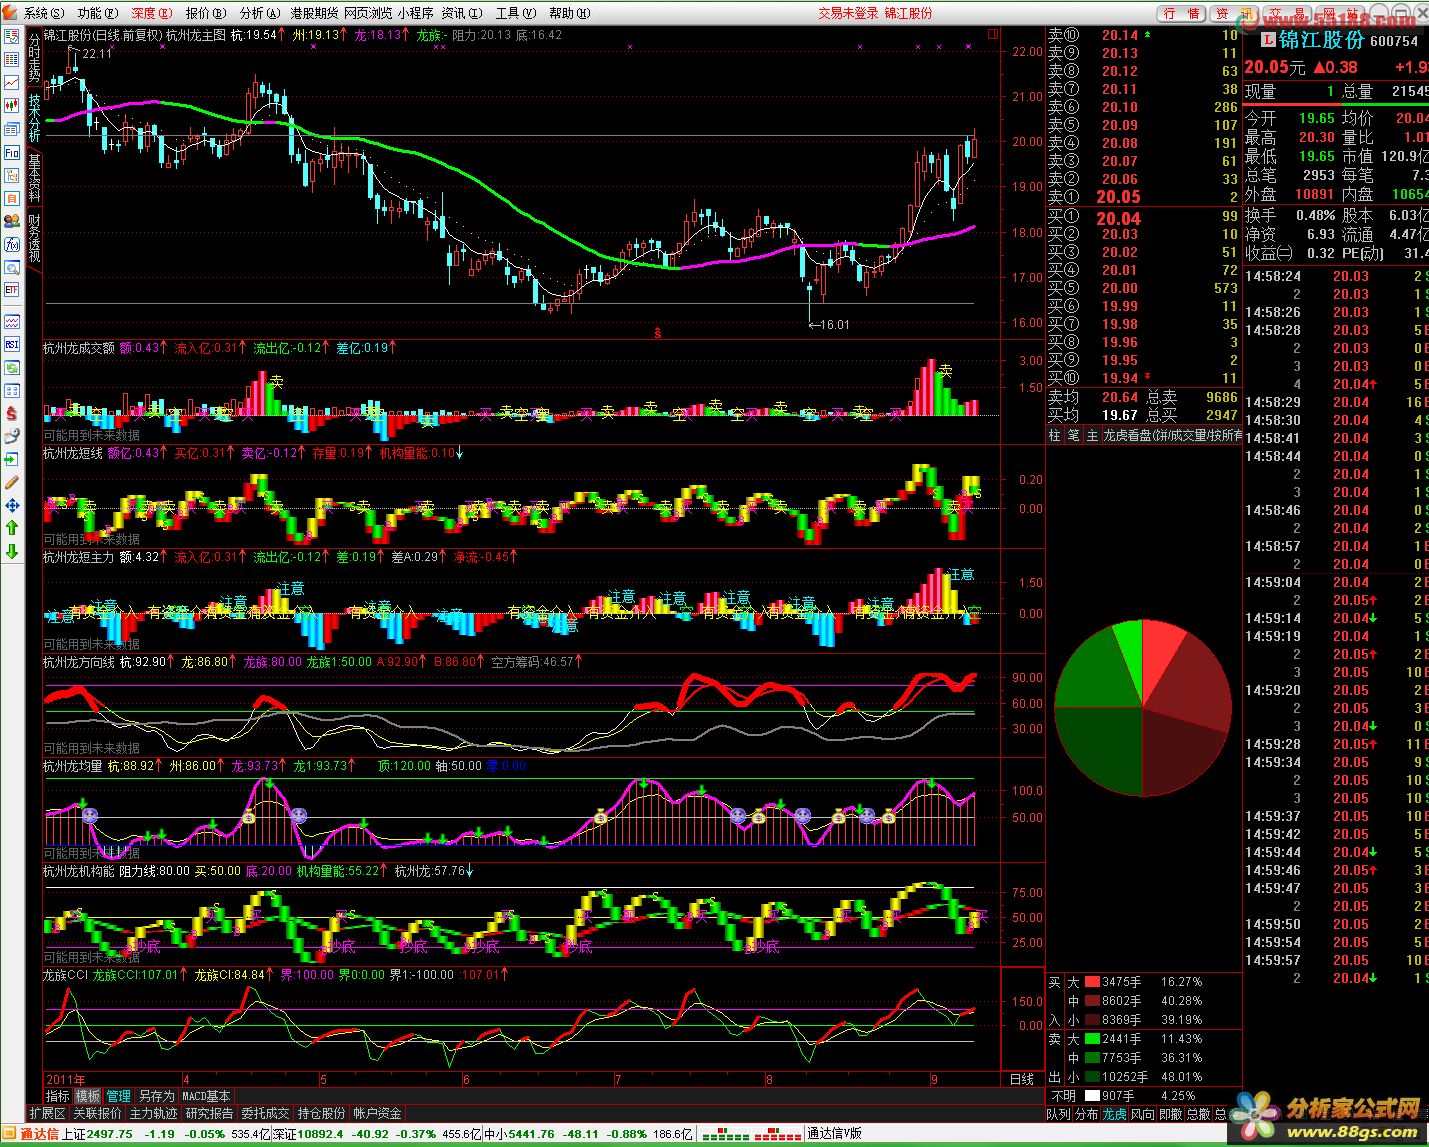This screenshot has width=1429, height=1147.
Task: Open the 深度(M) menu
Action: pyautogui.click(x=151, y=13)
